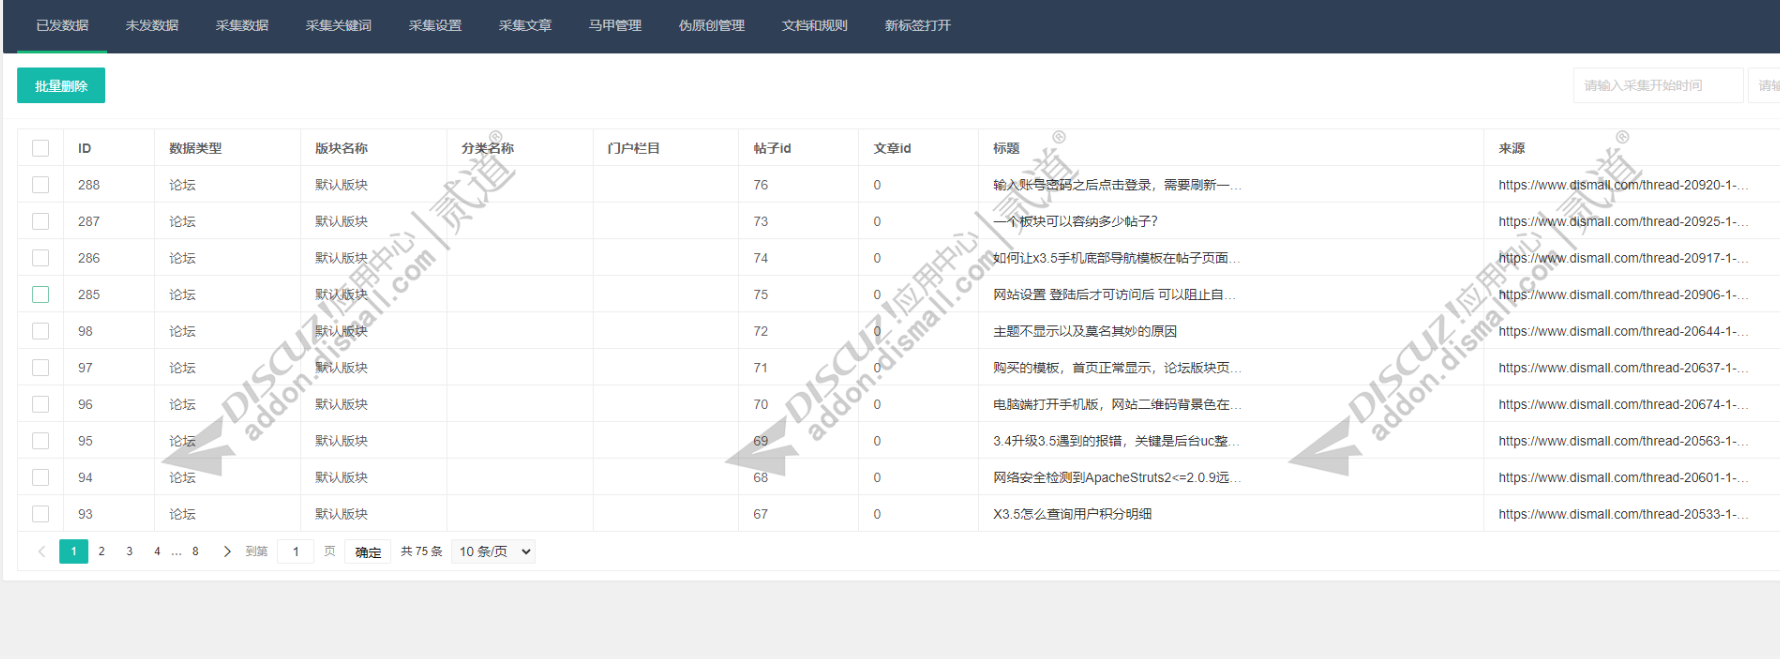Click title 一个板块可以容纳多少帖子?
The image size is (1780, 659).
tap(1075, 221)
